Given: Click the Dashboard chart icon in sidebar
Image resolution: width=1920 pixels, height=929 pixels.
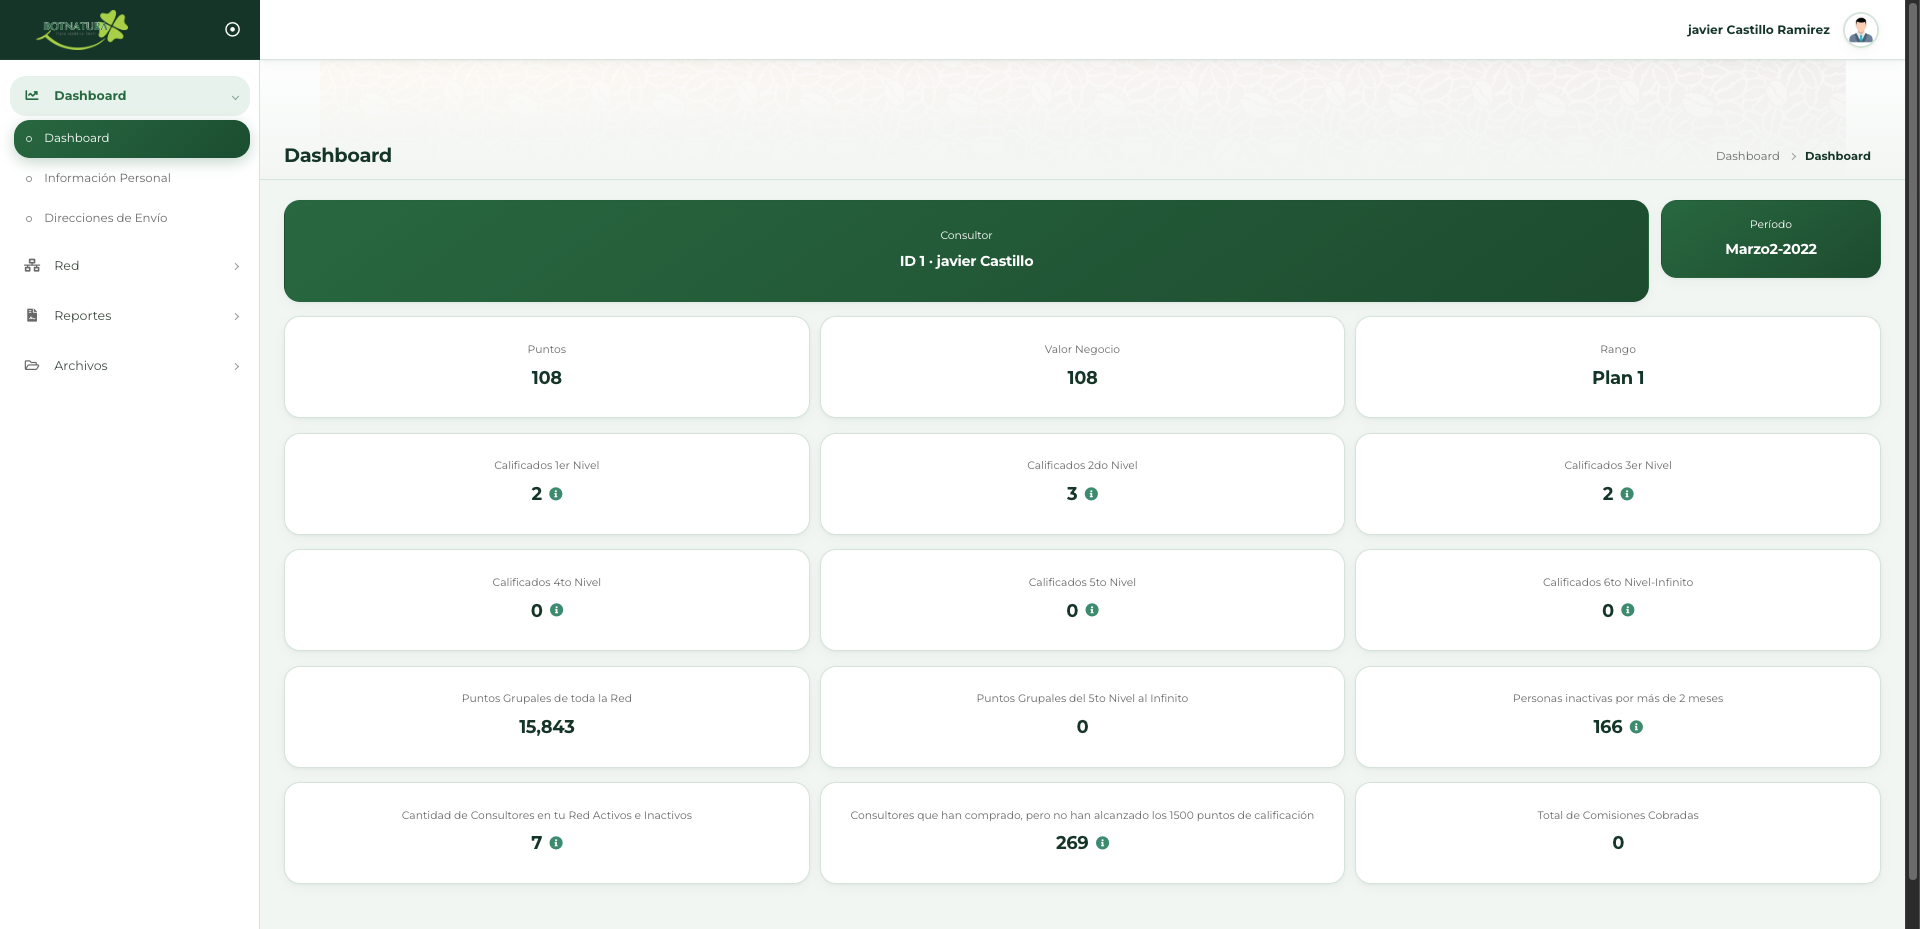Looking at the screenshot, I should [32, 95].
